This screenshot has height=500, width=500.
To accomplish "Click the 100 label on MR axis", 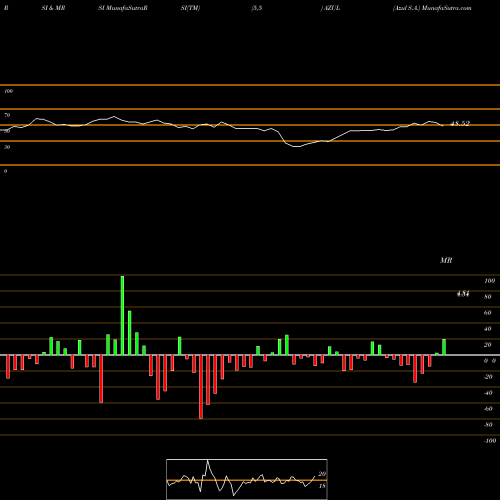I will click(489, 281).
